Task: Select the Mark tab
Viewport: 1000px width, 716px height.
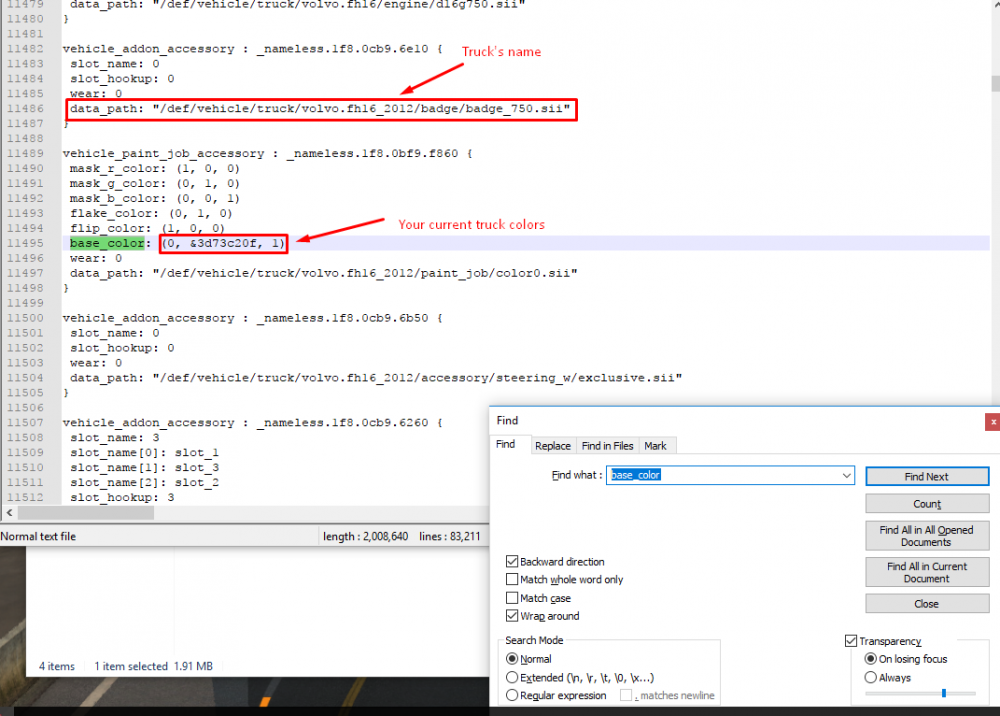Action: tap(655, 446)
